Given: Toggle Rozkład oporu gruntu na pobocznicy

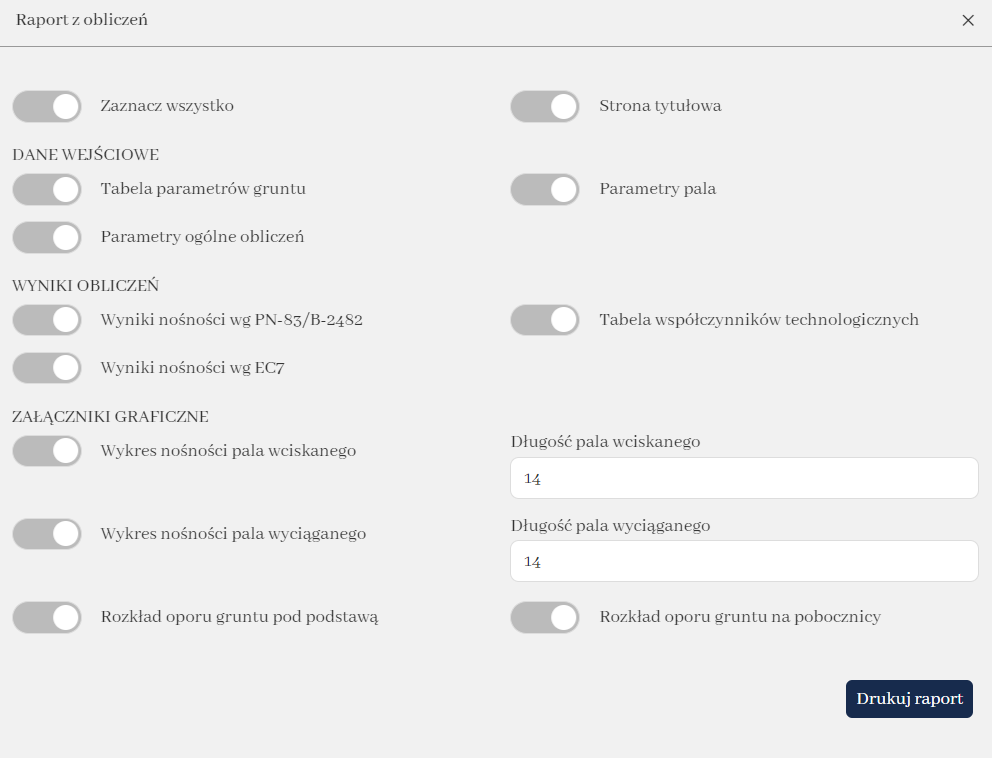Looking at the screenshot, I should tap(545, 617).
